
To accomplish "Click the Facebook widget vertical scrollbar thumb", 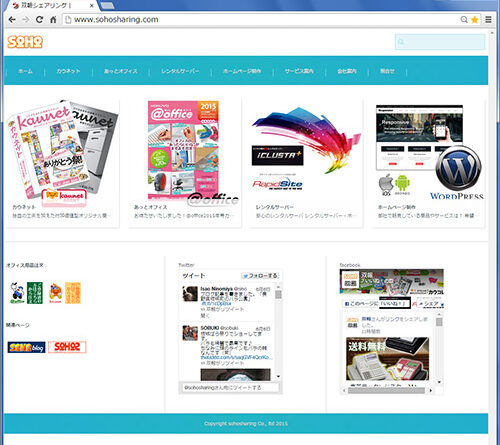I will [x=439, y=322].
